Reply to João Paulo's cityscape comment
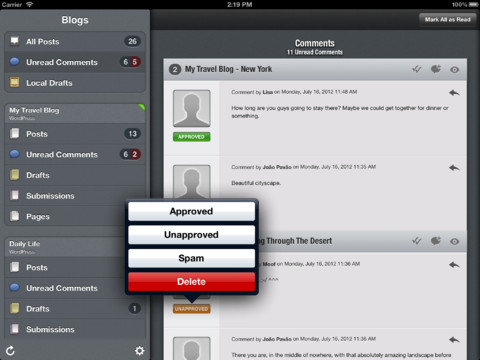Viewport: 480px width, 360px height. (454, 168)
